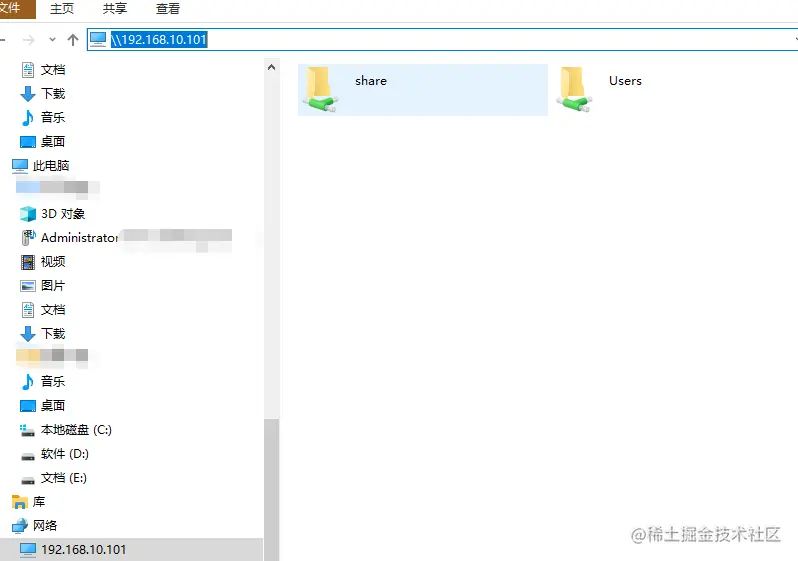
Task: Click the 音乐 note icon under 此电脑
Action: [x=28, y=382]
